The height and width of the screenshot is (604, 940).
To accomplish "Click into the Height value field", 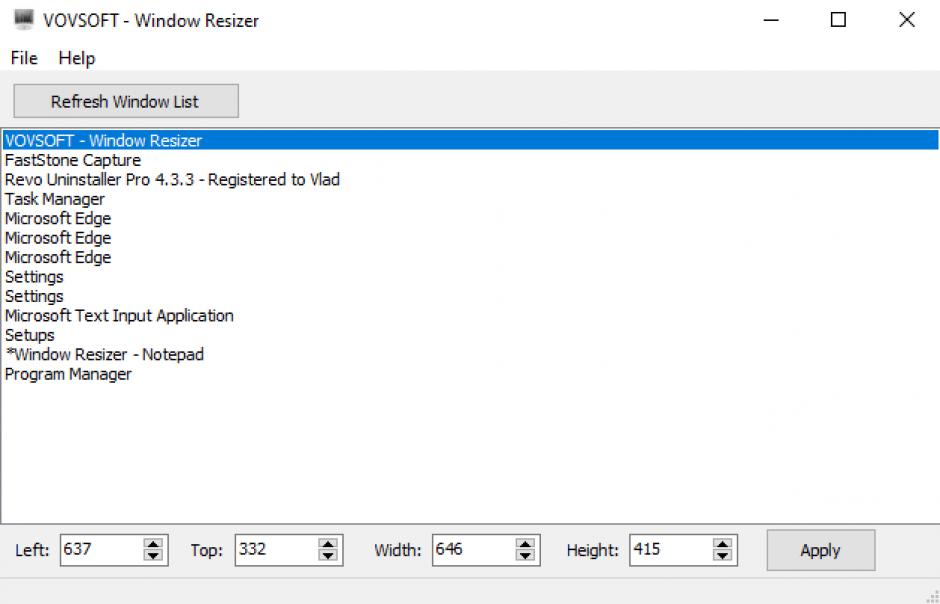I will (671, 549).
